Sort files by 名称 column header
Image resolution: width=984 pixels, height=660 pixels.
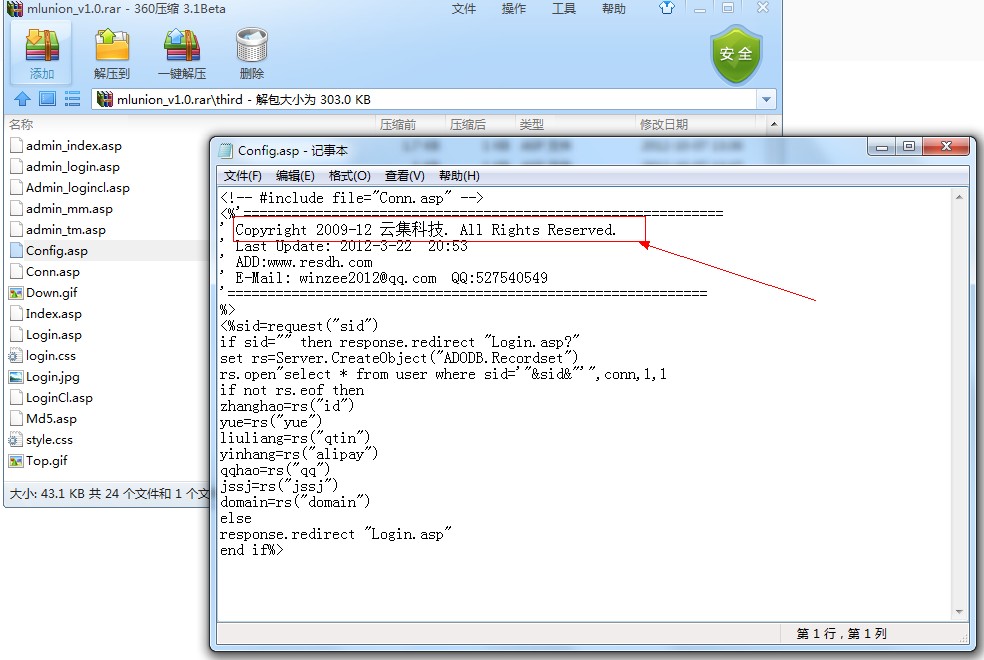[22, 125]
